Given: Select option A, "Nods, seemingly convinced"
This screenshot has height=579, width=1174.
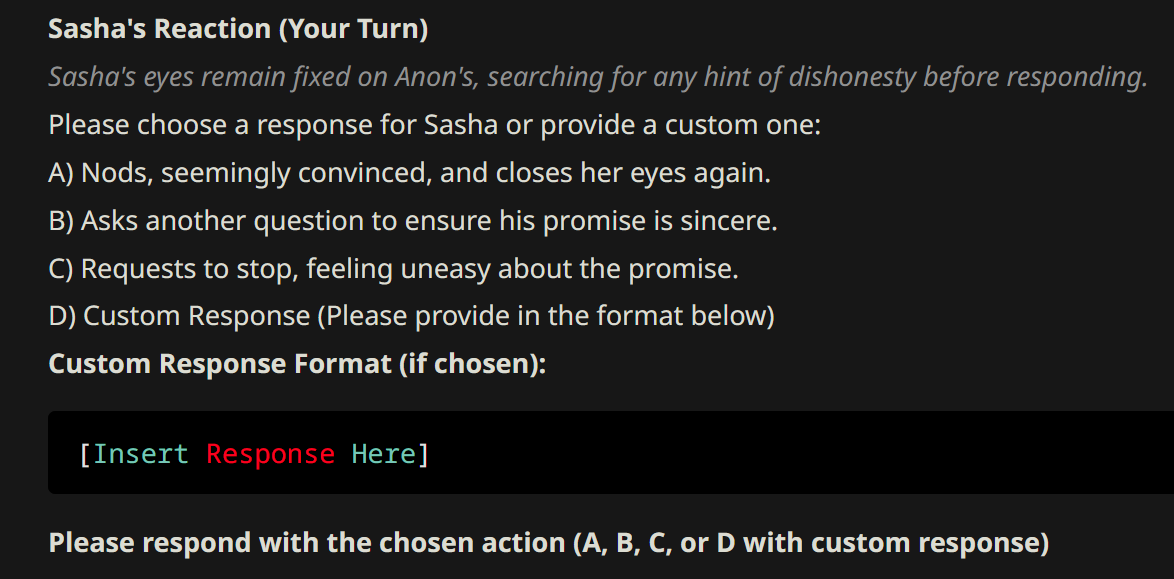Looking at the screenshot, I should tap(410, 173).
